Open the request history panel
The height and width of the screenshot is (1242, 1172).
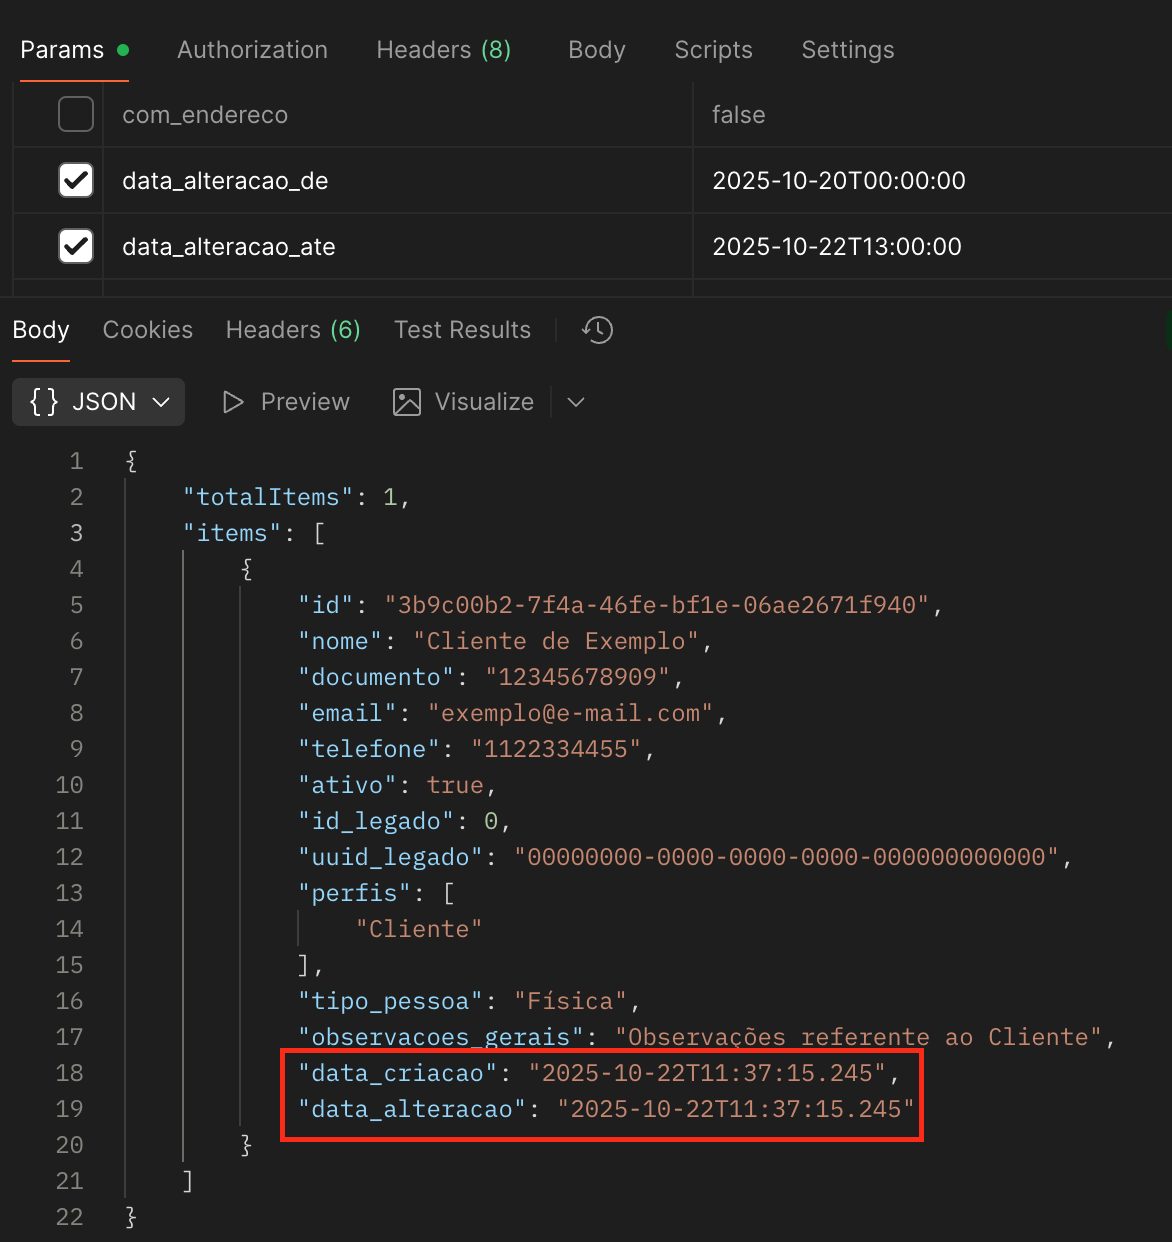tap(597, 330)
